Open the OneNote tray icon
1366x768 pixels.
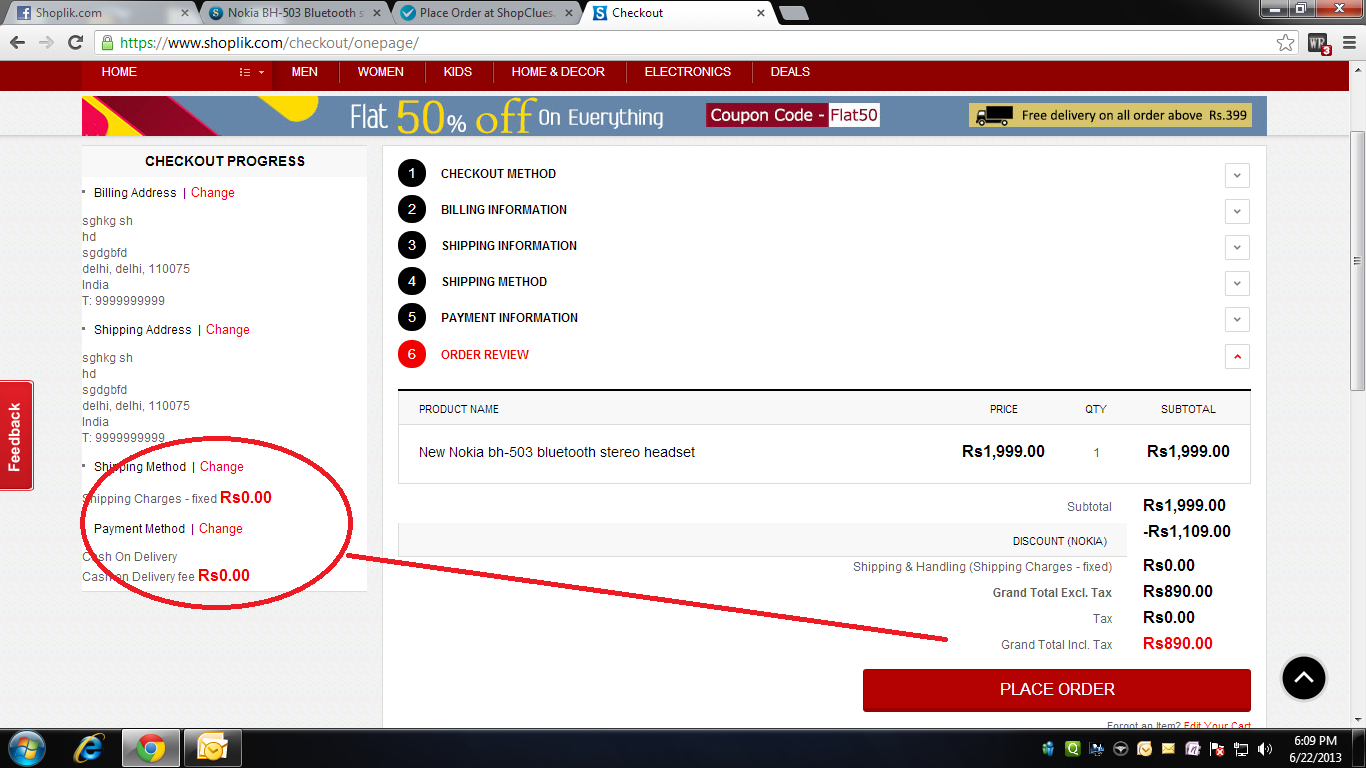1193,749
